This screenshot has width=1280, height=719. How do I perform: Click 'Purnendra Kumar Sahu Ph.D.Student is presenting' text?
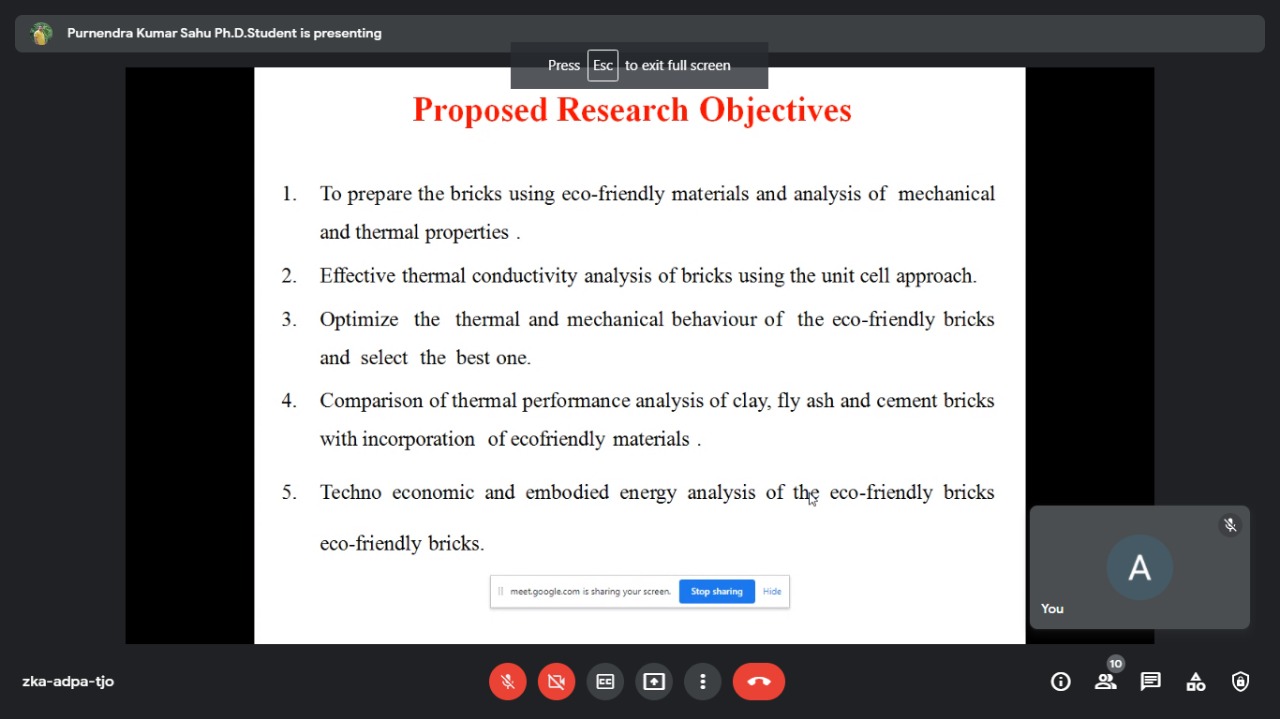coord(224,33)
